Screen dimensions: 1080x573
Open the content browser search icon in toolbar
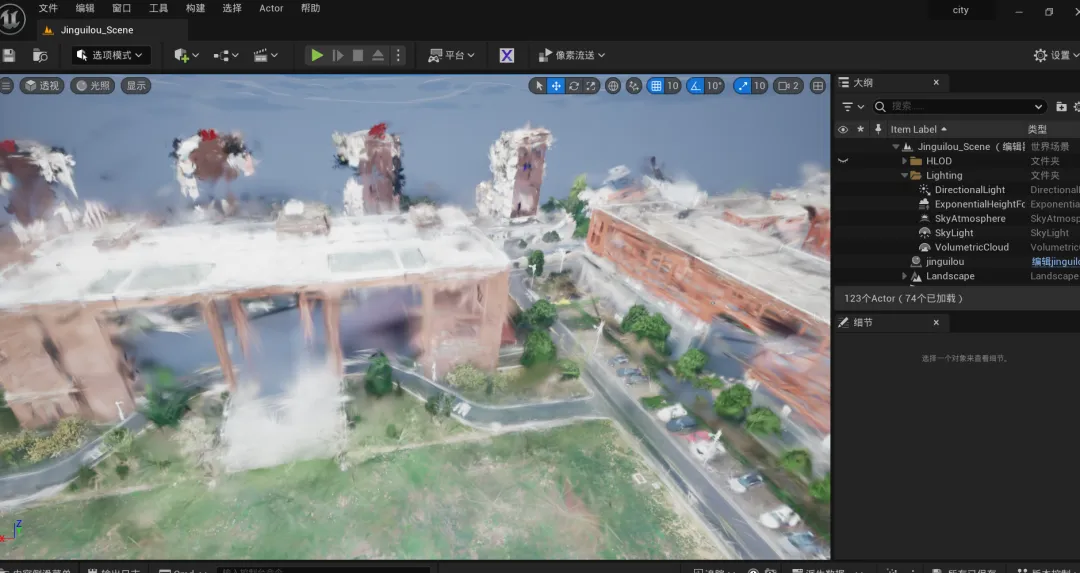(x=40, y=55)
